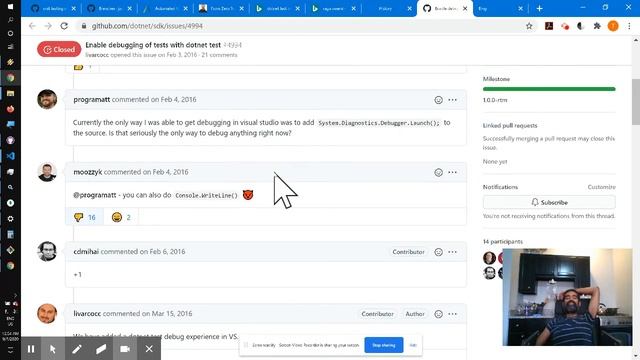
Task: Click the address bar URL
Action: click(147, 26)
